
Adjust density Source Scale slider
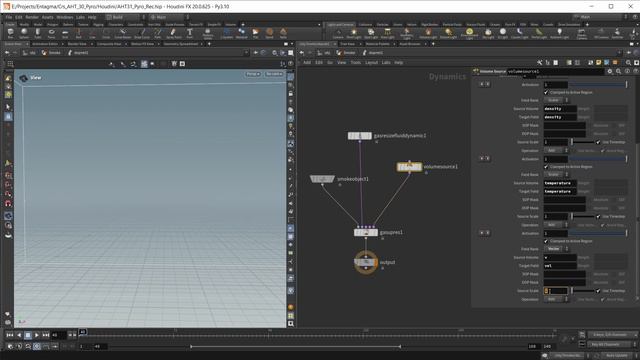[582, 142]
